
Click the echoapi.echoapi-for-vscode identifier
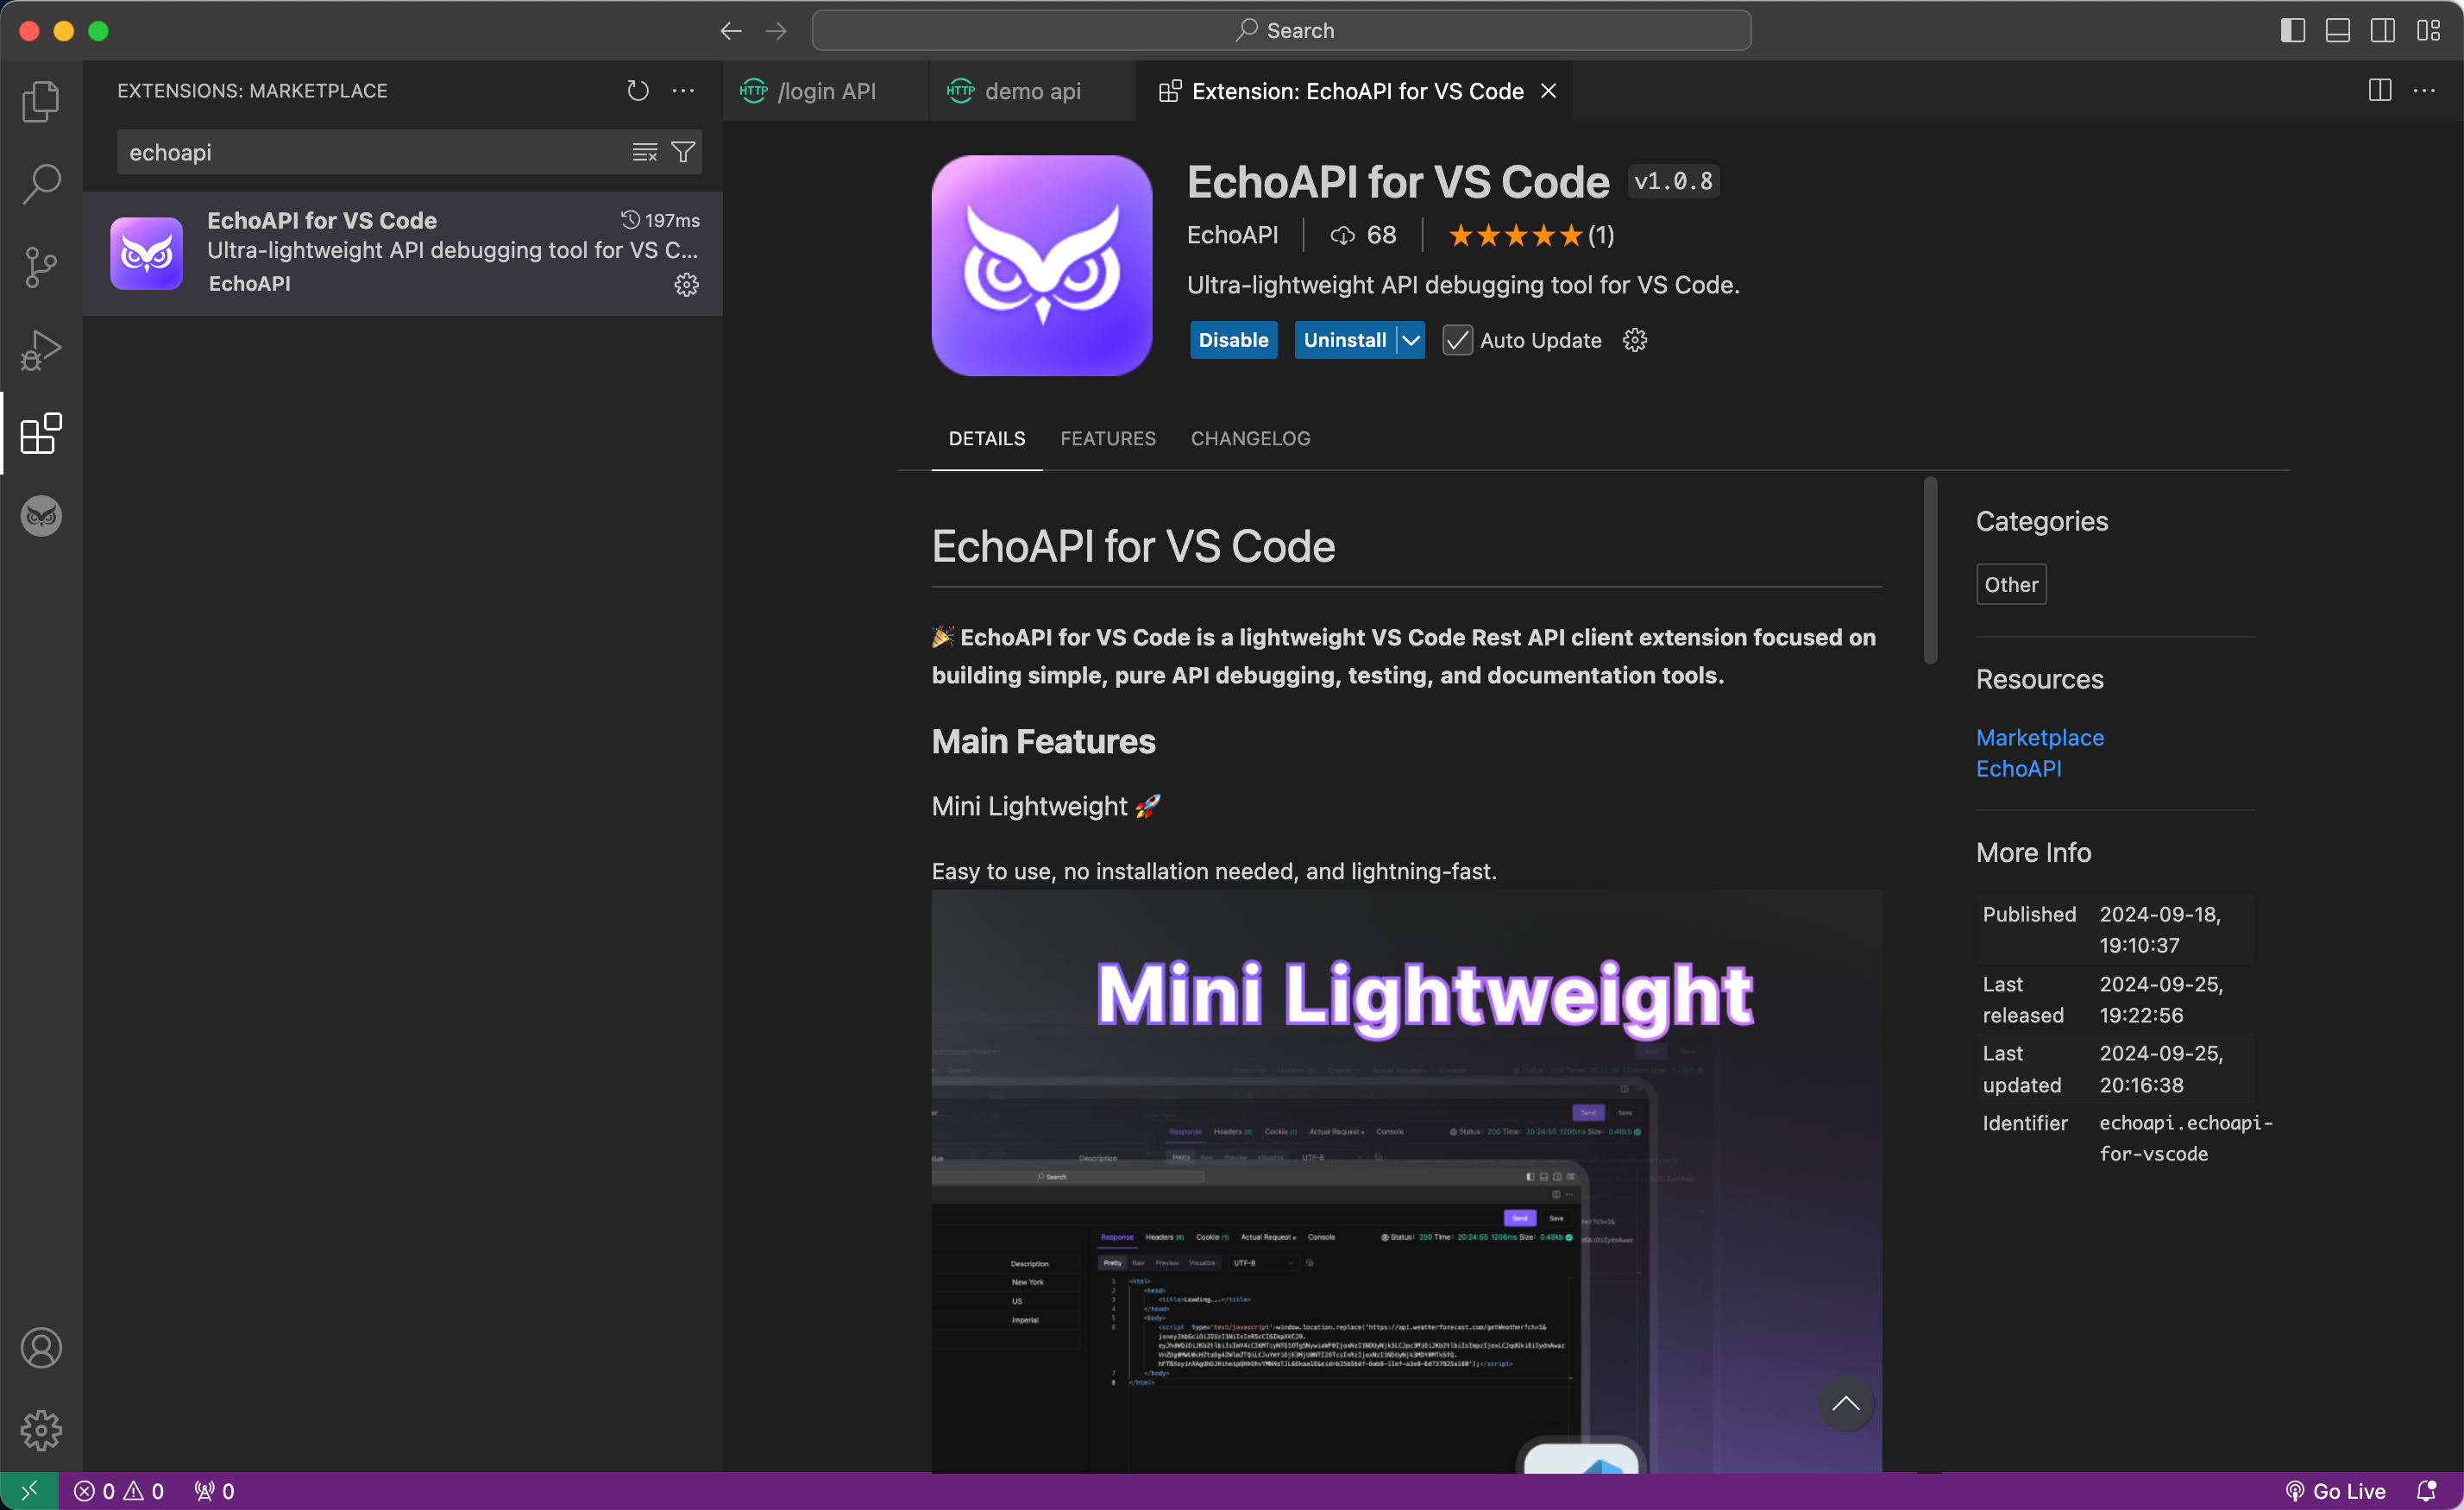click(2186, 1138)
